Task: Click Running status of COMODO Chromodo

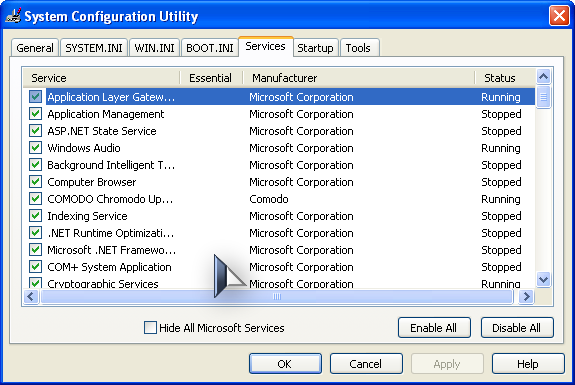Action: pyautogui.click(x=501, y=199)
